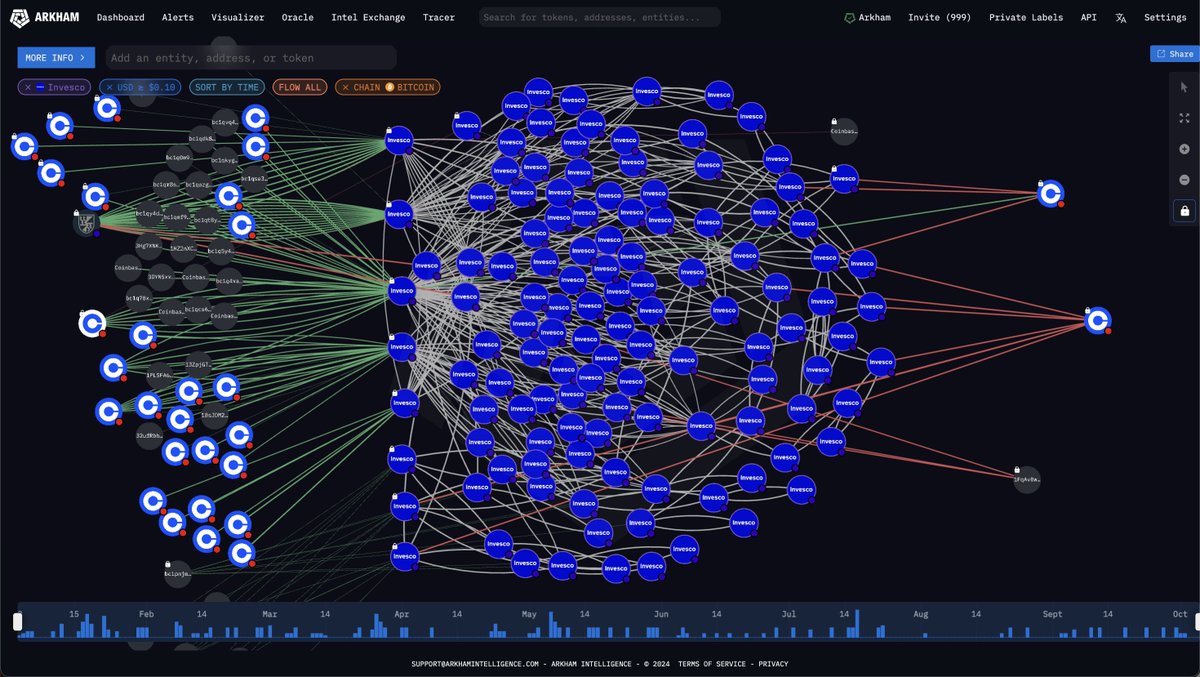
Task: Open Private Labels page
Action: tap(1026, 17)
